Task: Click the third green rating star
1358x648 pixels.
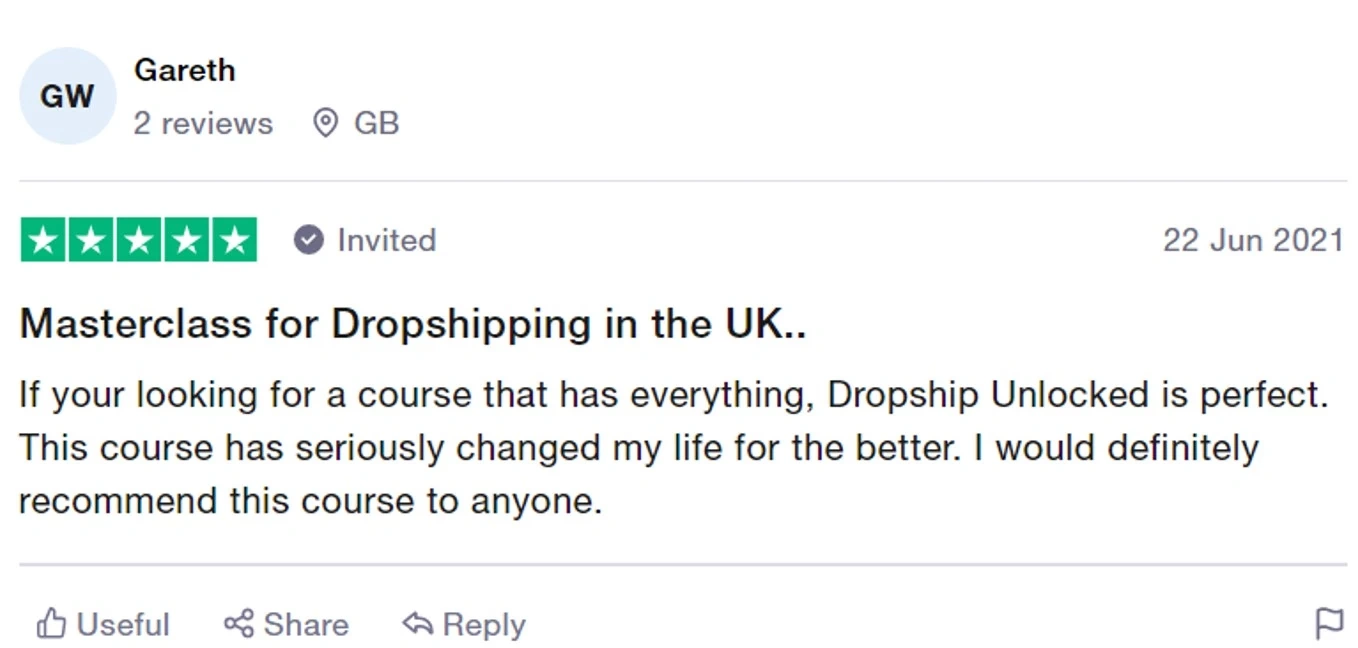Action: (x=139, y=240)
